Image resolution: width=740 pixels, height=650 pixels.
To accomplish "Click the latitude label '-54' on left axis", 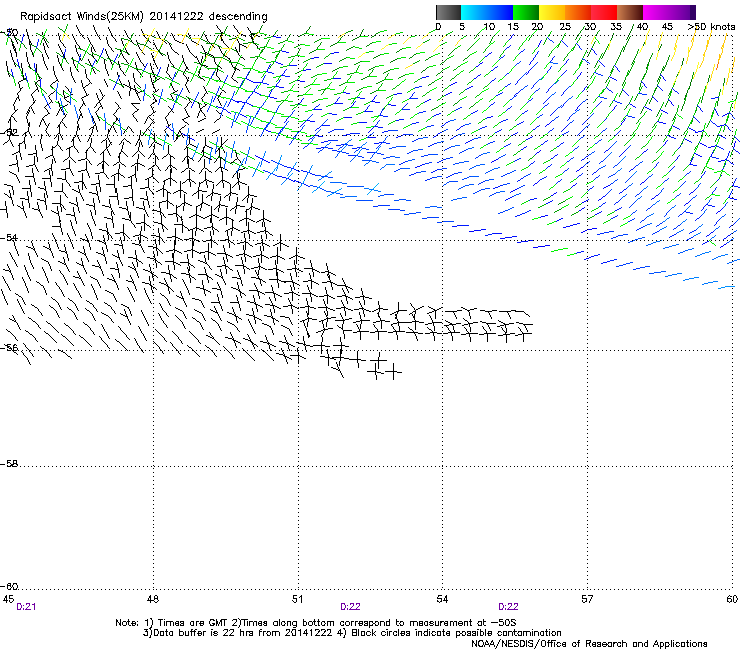I will 9,237.
